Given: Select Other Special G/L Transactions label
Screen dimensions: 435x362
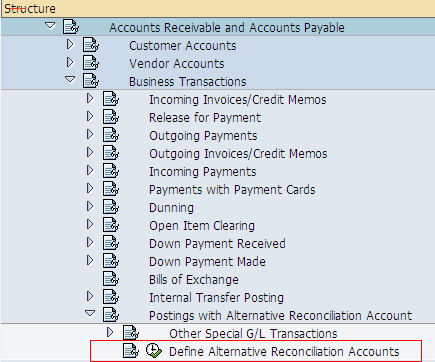Looking at the screenshot, I should tap(253, 333).
